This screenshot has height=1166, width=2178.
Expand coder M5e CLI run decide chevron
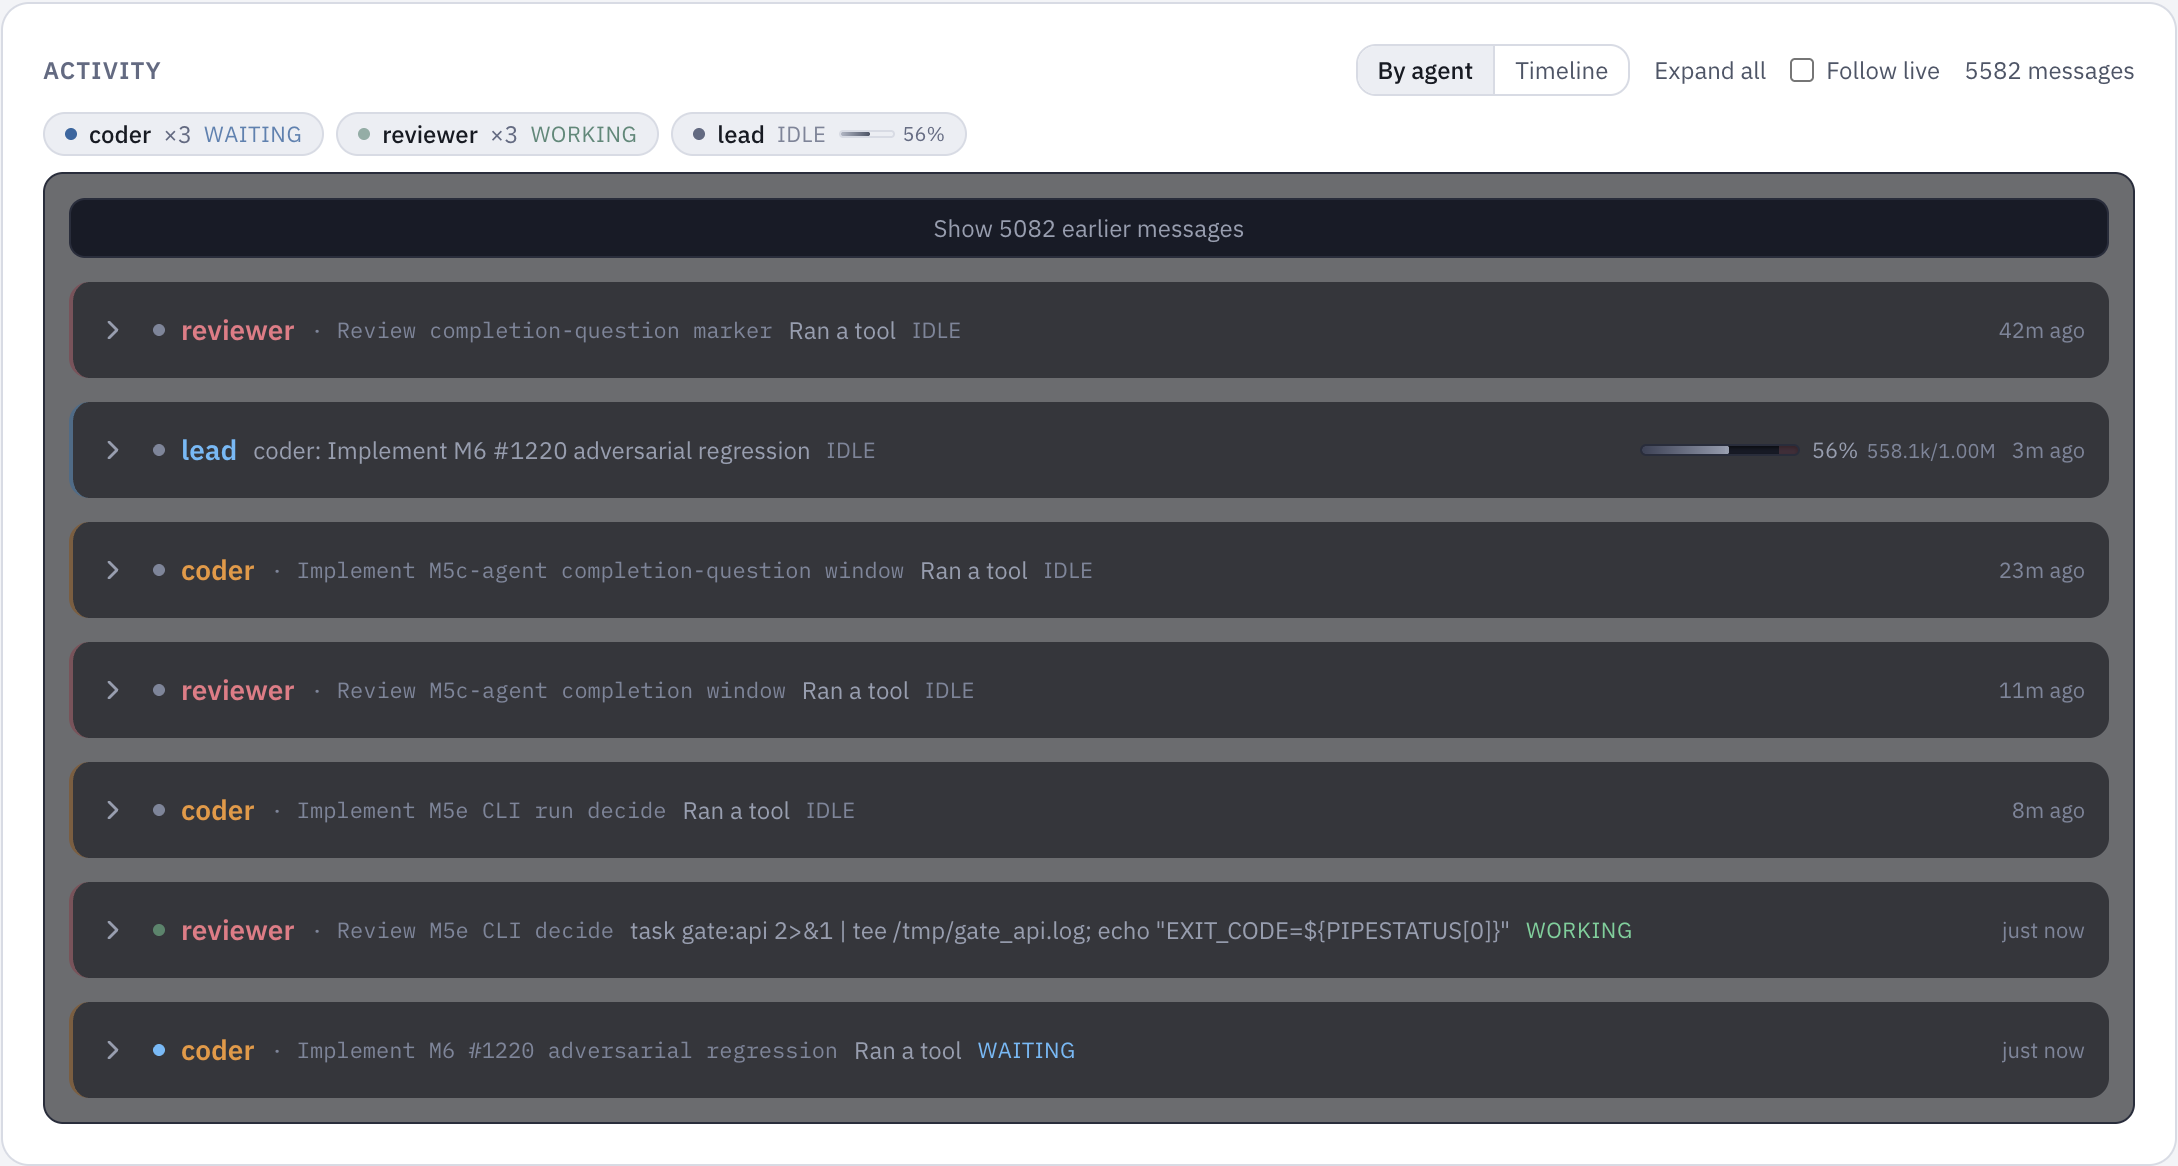coord(113,810)
